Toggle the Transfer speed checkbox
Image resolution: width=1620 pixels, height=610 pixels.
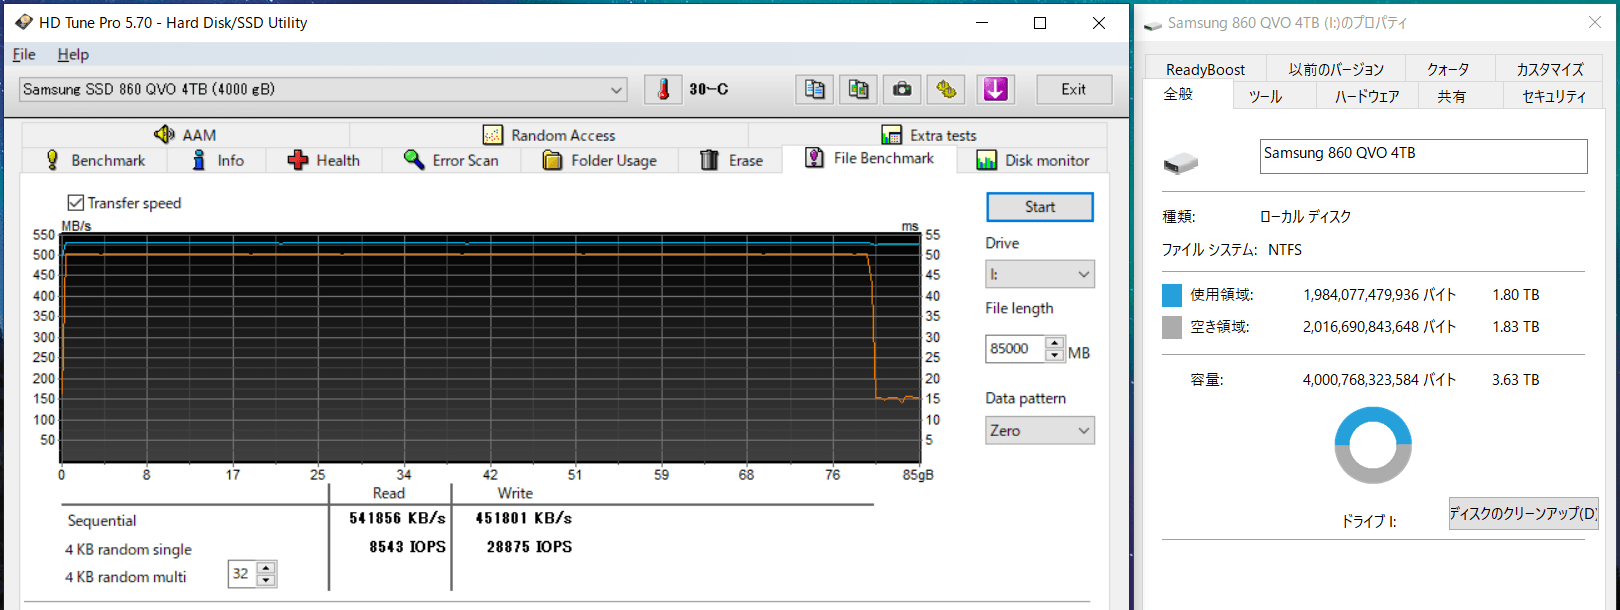coord(75,203)
